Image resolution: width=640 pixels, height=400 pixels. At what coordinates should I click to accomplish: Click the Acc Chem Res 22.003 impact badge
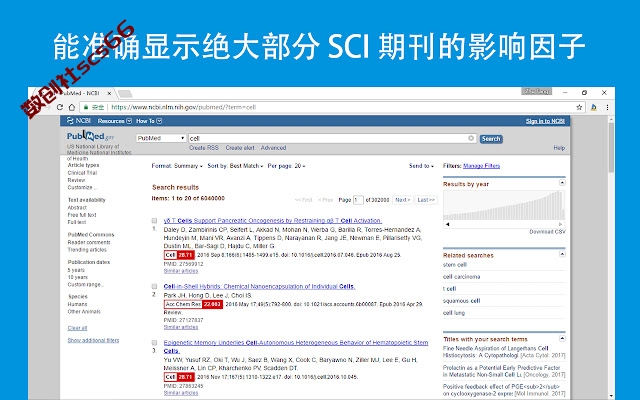pos(193,304)
